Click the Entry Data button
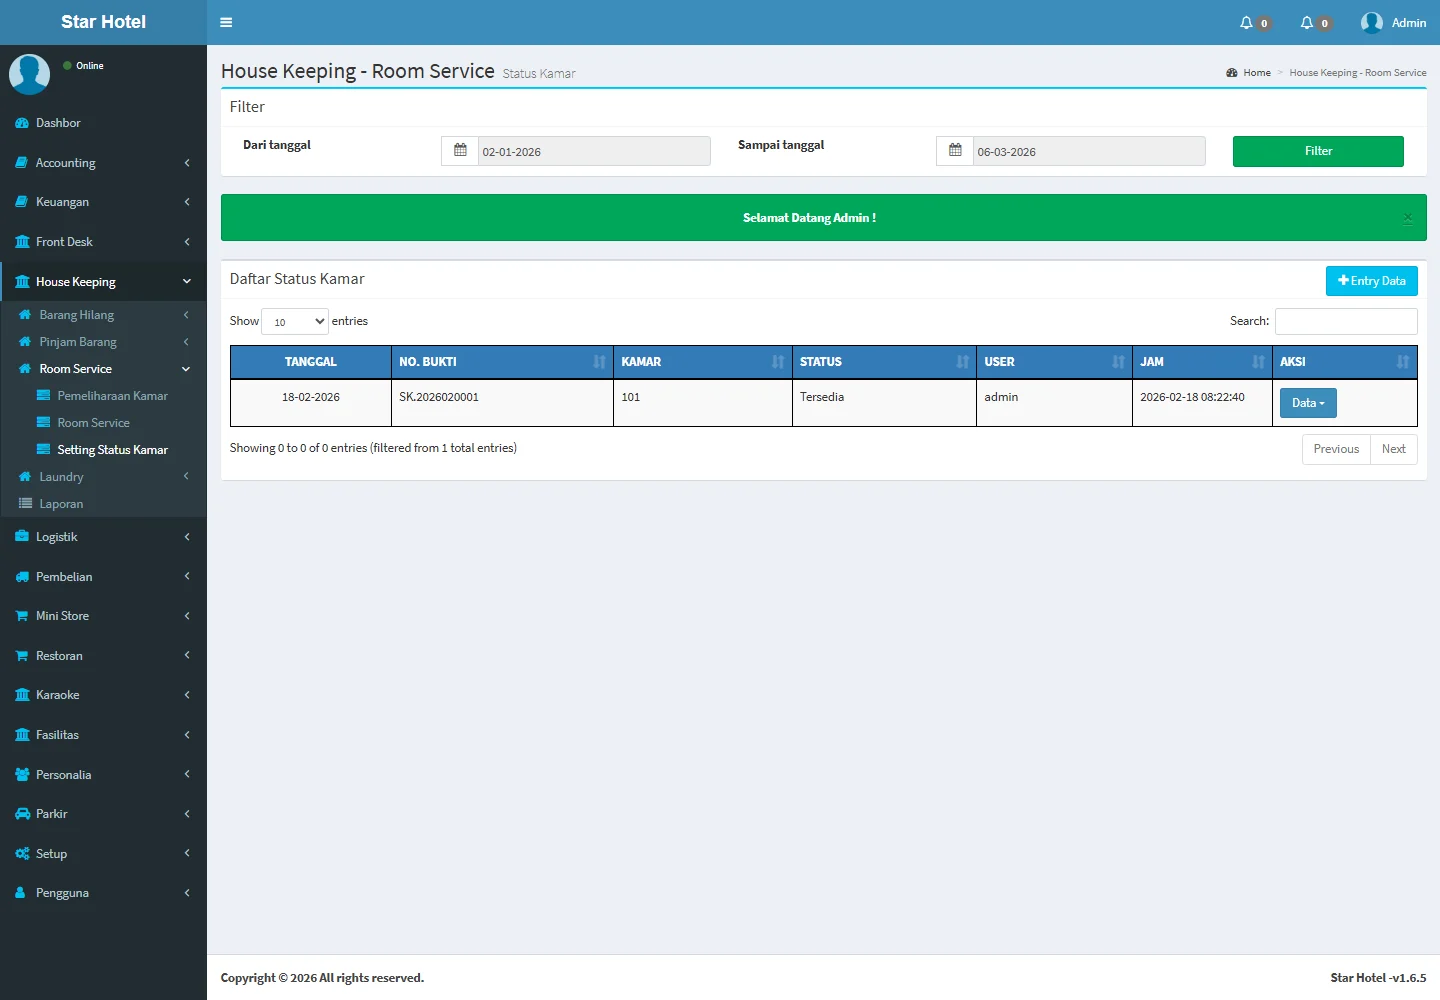Viewport: 1440px width, 1000px height. (x=1371, y=281)
